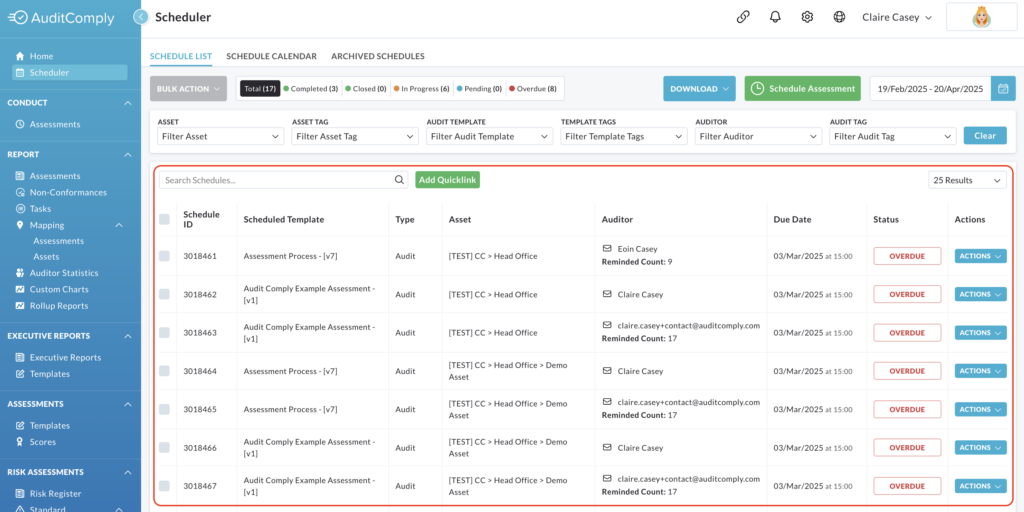This screenshot has height=512, width=1024.
Task: Open the Filter Audit Template dropdown
Action: (490, 136)
